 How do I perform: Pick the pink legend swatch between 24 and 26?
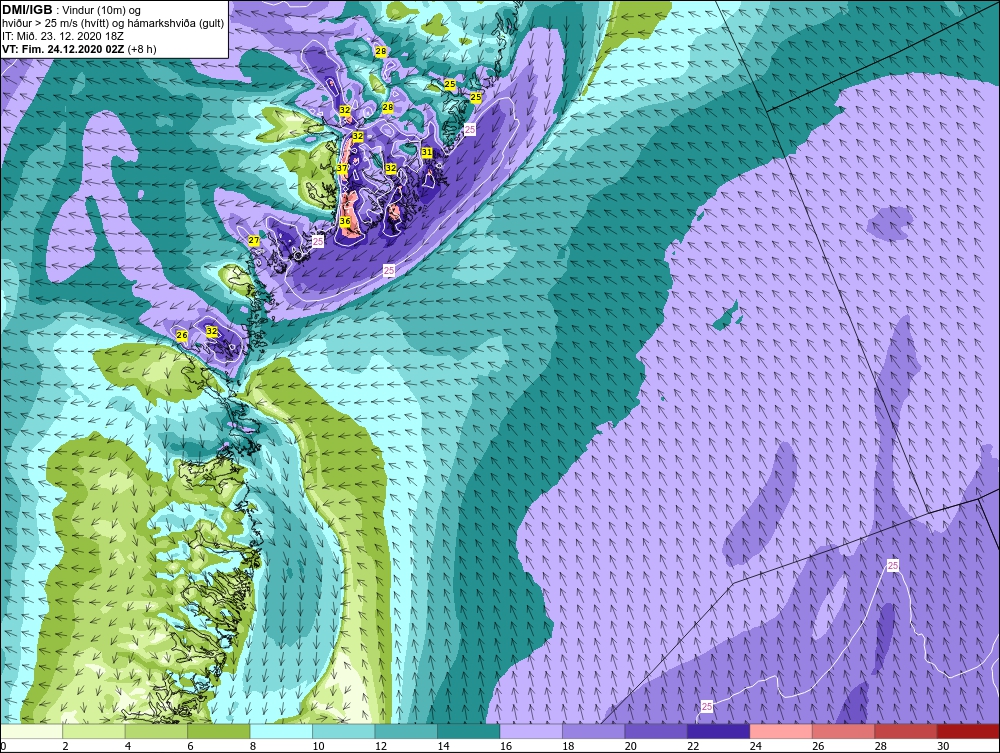coord(781,731)
